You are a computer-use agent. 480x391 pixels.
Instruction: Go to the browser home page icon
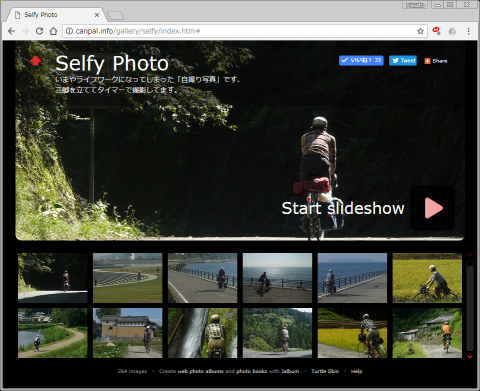click(53, 31)
